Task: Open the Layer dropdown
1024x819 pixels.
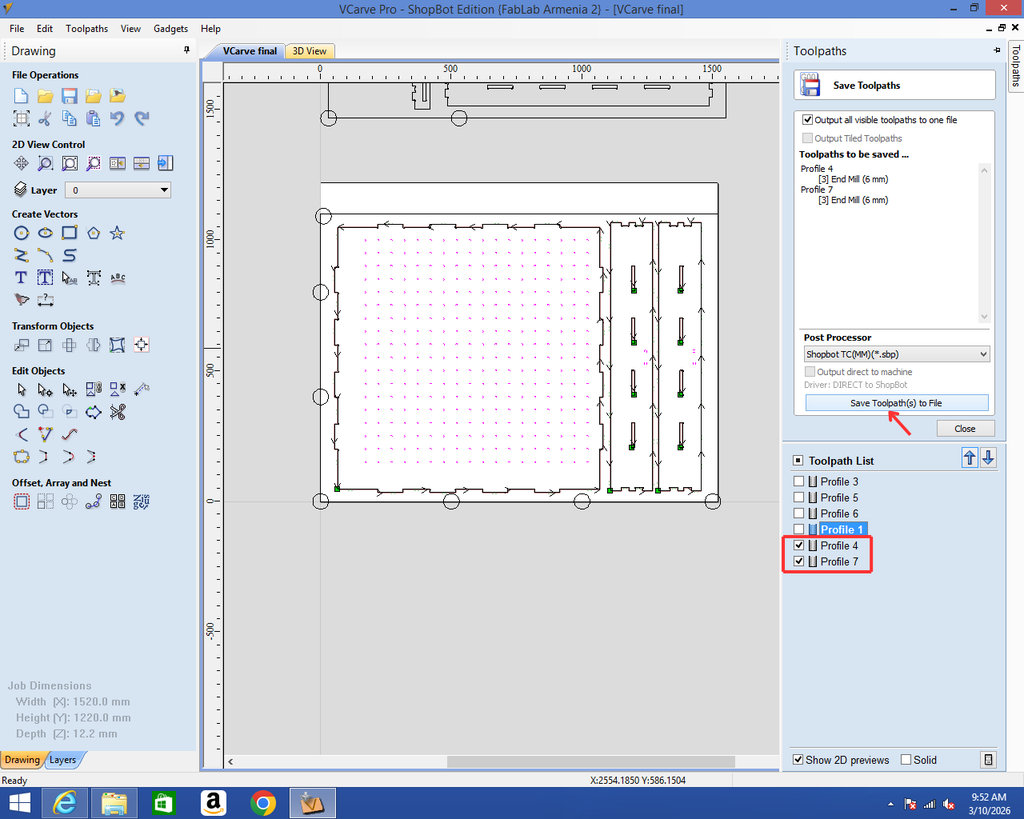Action: (118, 190)
